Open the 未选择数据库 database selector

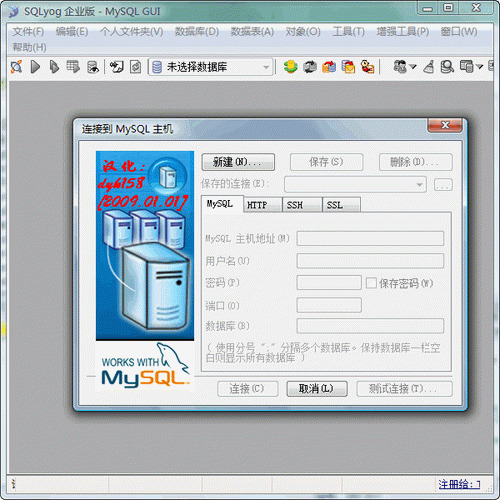[x=211, y=67]
